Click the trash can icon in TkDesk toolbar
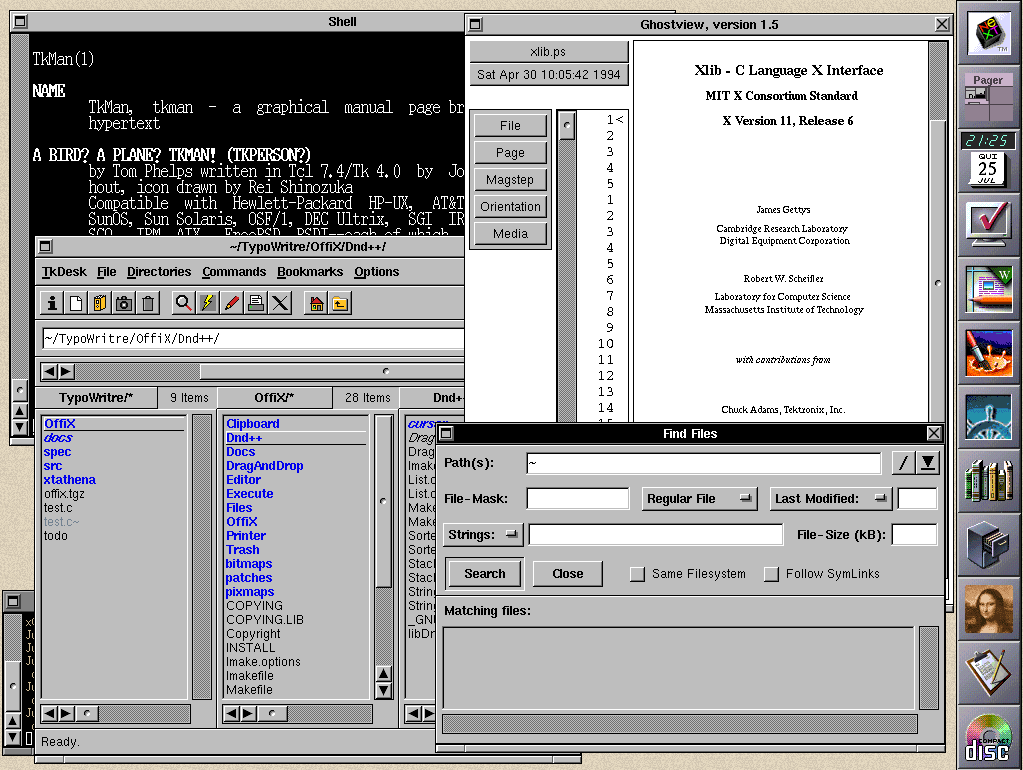 click(148, 303)
